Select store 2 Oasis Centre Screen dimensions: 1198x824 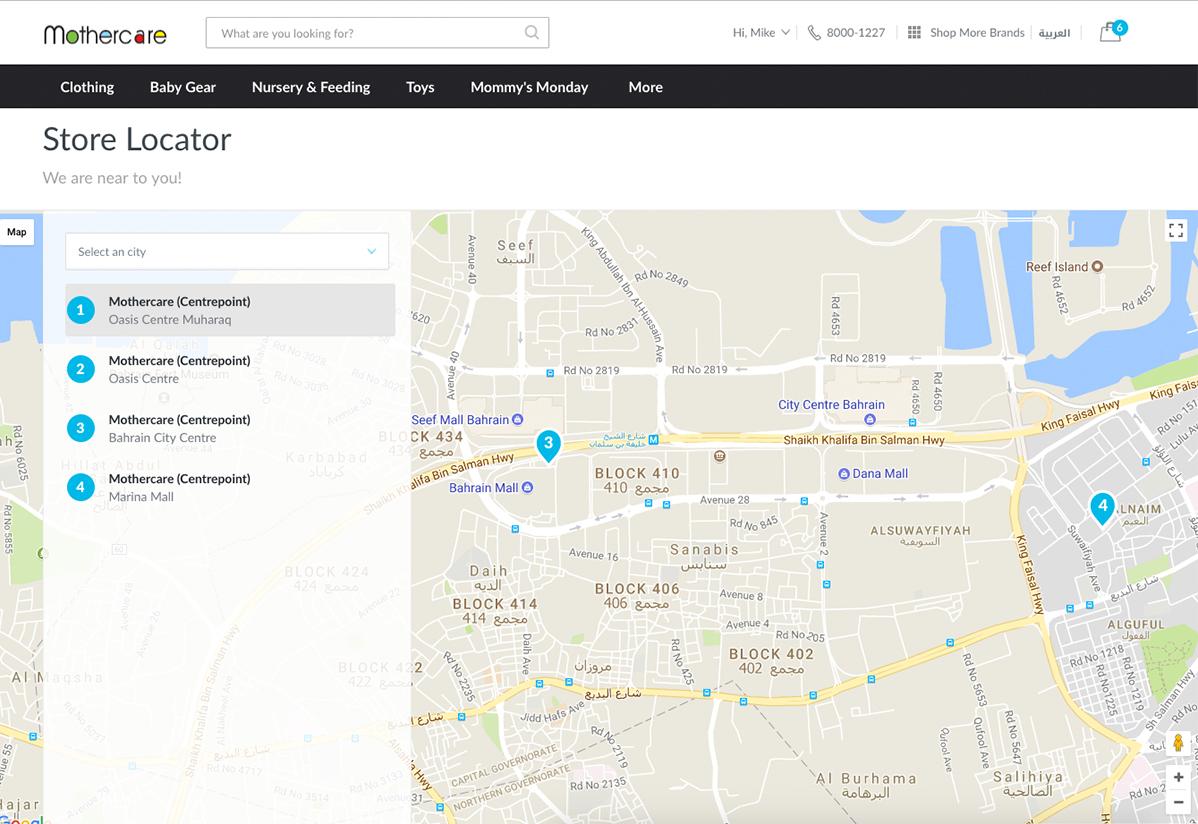230,369
